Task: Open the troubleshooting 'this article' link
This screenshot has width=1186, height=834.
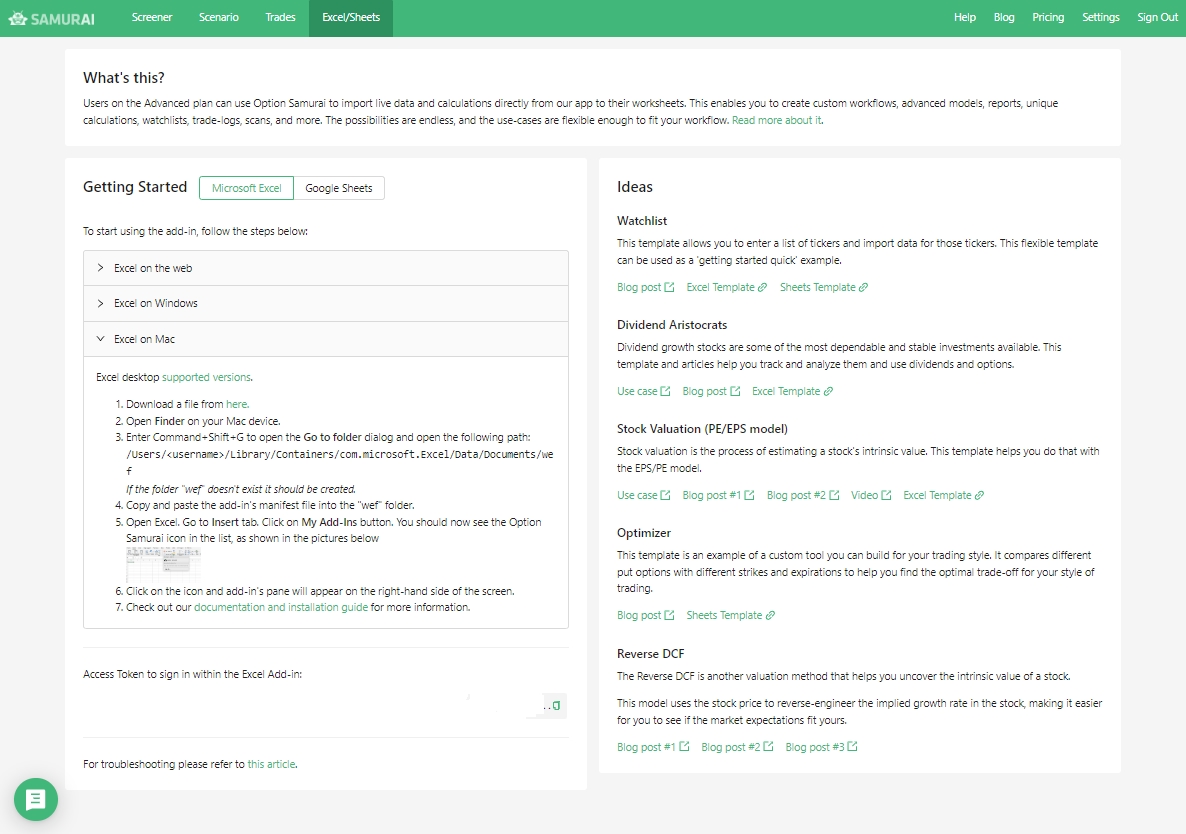Action: [x=271, y=764]
